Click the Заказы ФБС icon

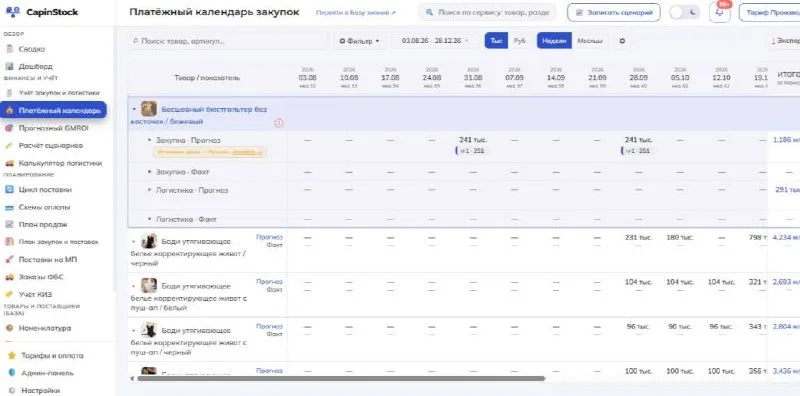pos(9,277)
